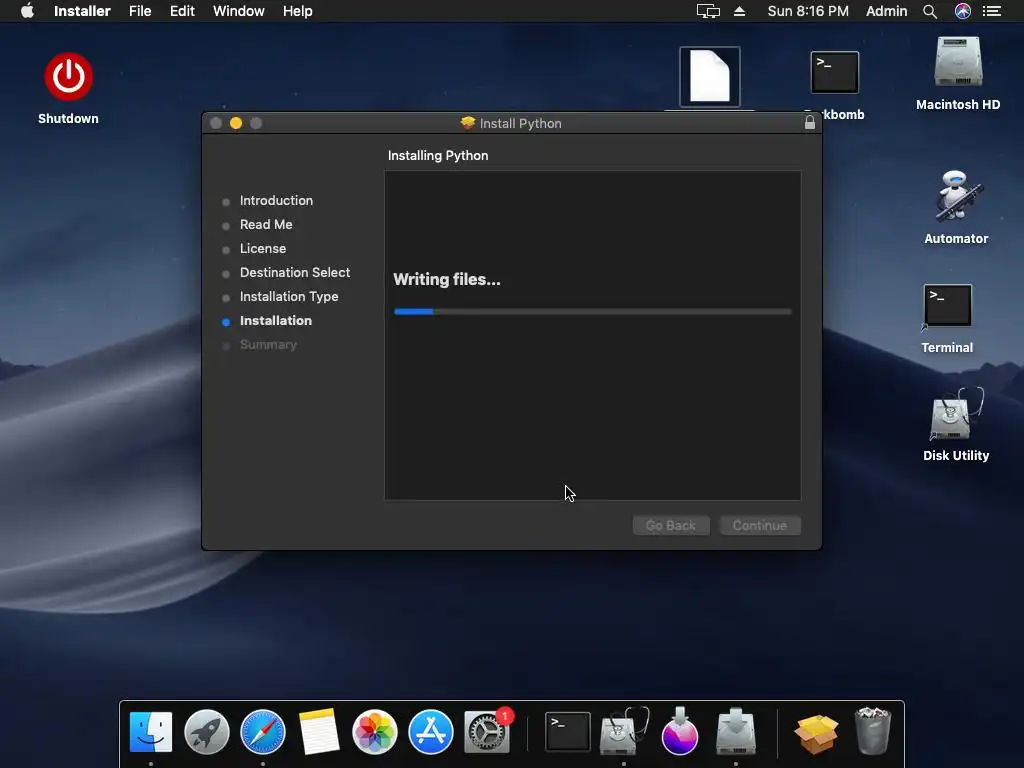Open Photos from the Dock

[x=375, y=732]
